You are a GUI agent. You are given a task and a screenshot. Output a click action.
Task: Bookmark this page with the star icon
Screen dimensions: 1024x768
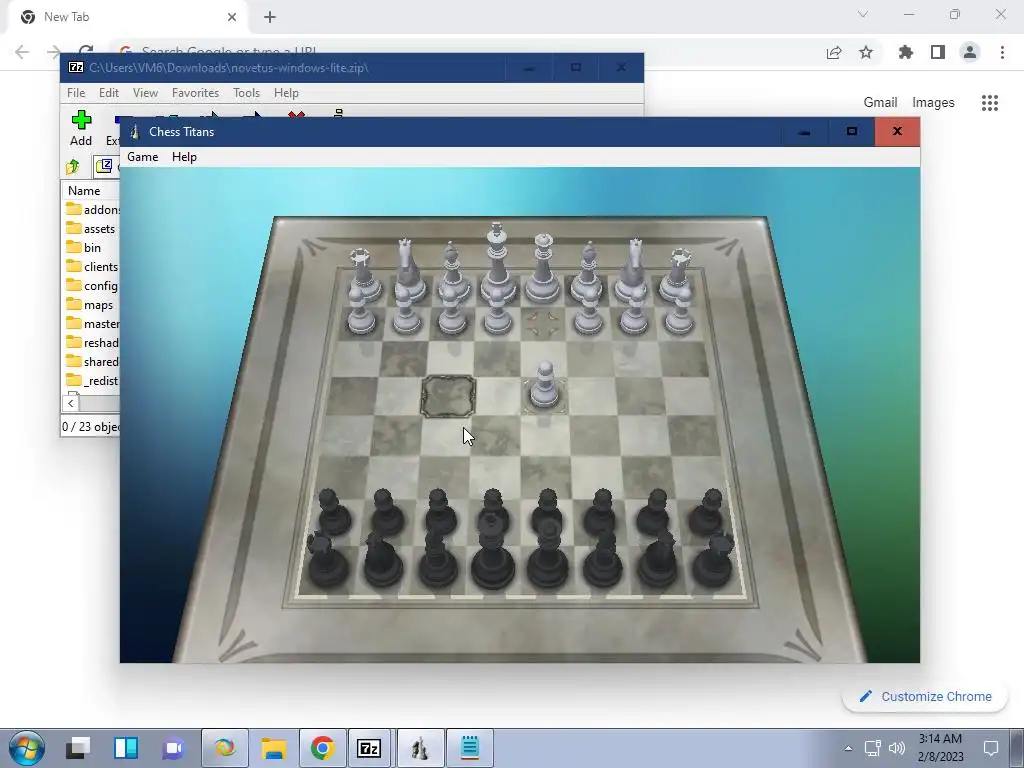[866, 52]
